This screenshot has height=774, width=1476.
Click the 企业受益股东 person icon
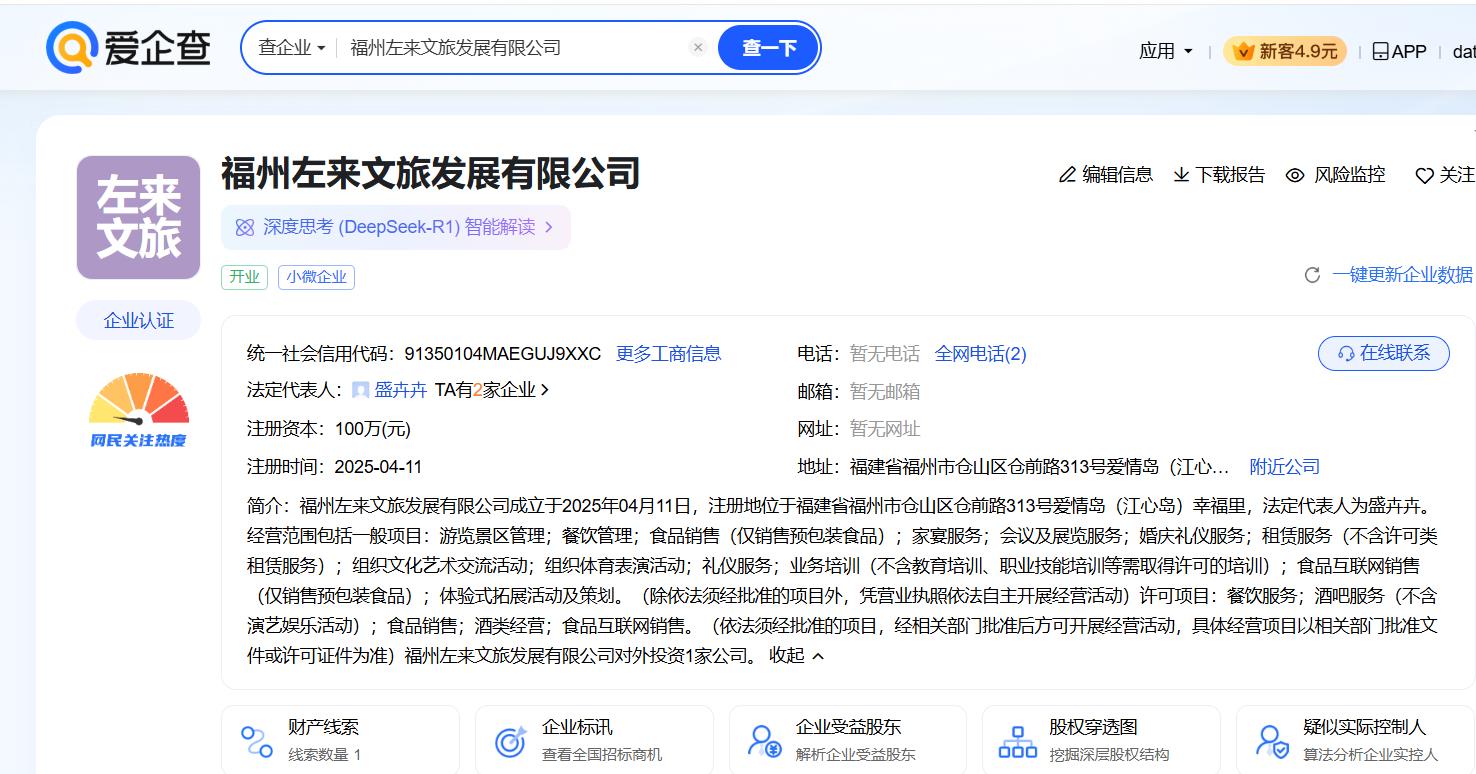click(765, 741)
